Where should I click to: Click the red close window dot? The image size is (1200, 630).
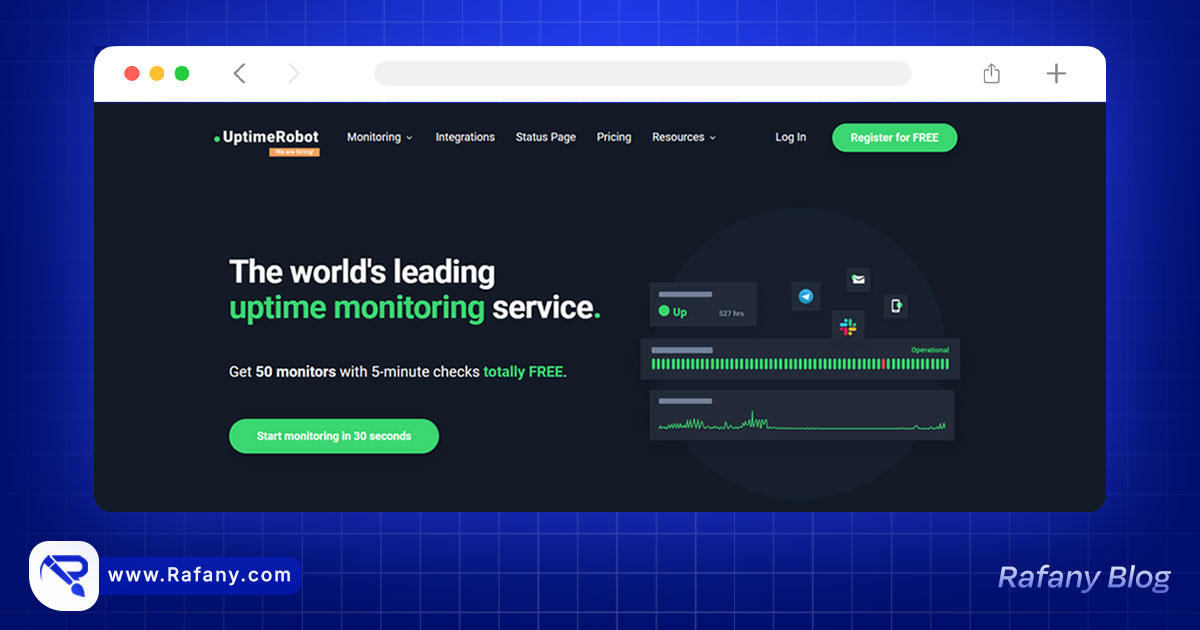131,73
